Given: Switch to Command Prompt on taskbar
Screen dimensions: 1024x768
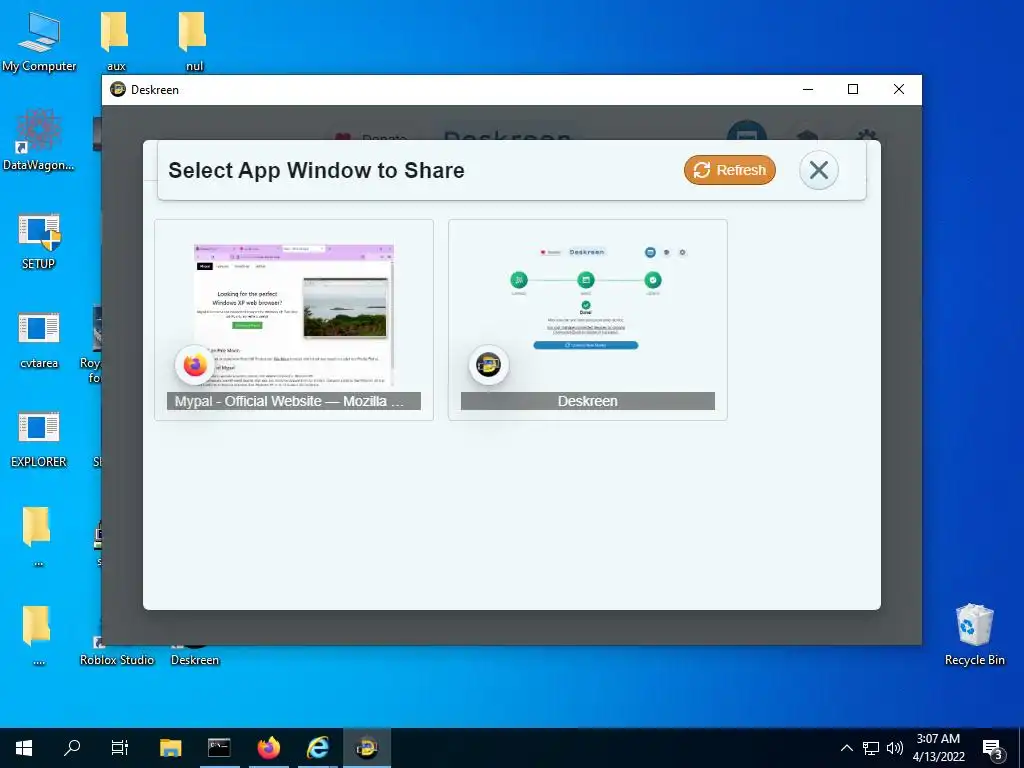Looking at the screenshot, I should point(219,748).
